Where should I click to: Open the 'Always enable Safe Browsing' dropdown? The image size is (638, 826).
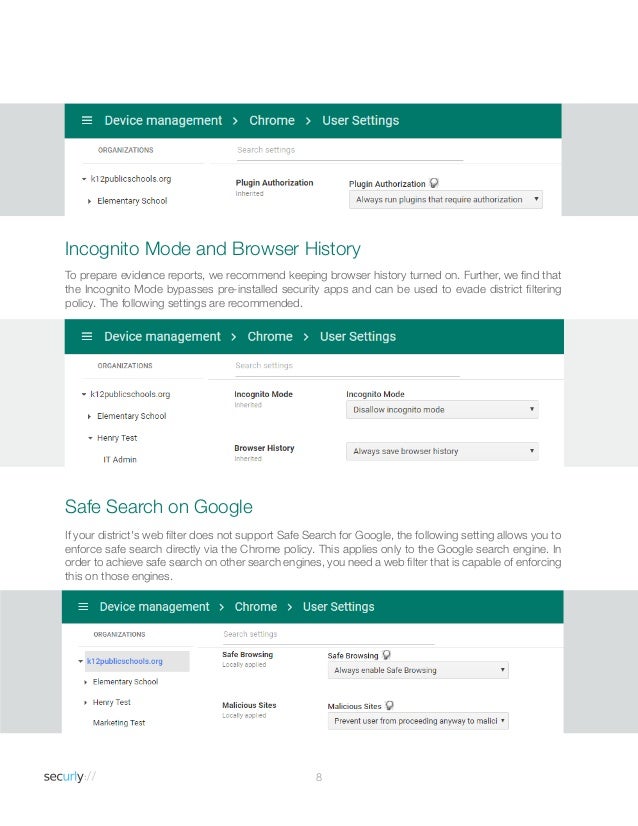coord(418,670)
